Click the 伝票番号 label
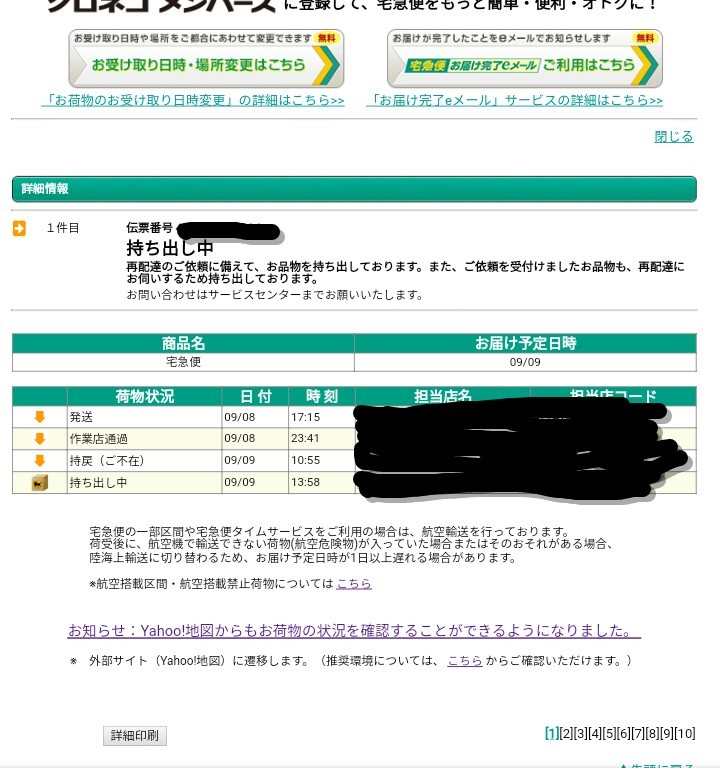The image size is (720, 768). point(149,228)
